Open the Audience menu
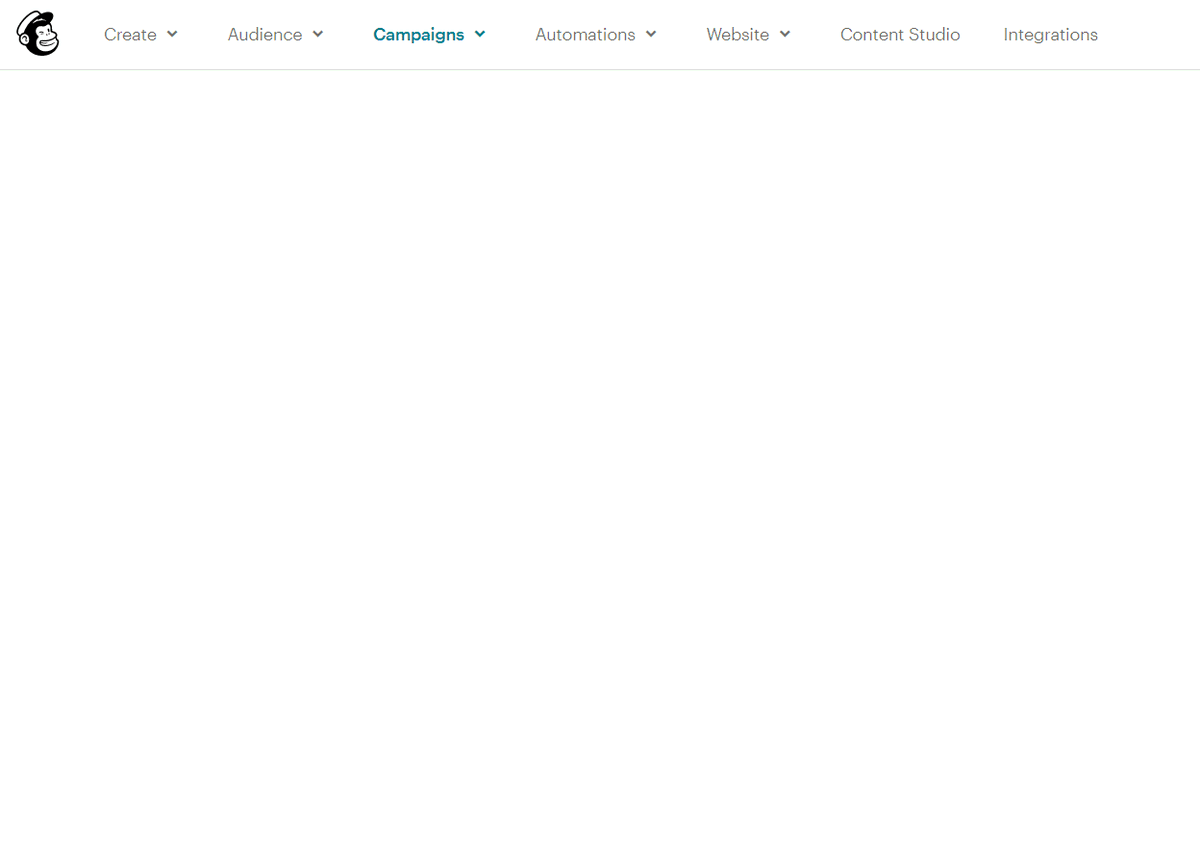The image size is (1200, 857). [264, 34]
